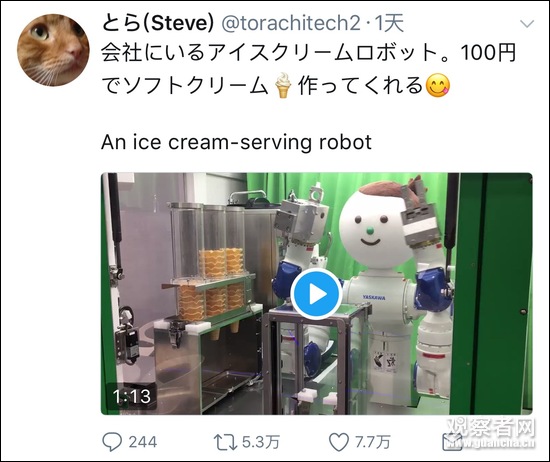Open the orange cat profile avatar
This screenshot has height=462, width=550.
point(53,50)
